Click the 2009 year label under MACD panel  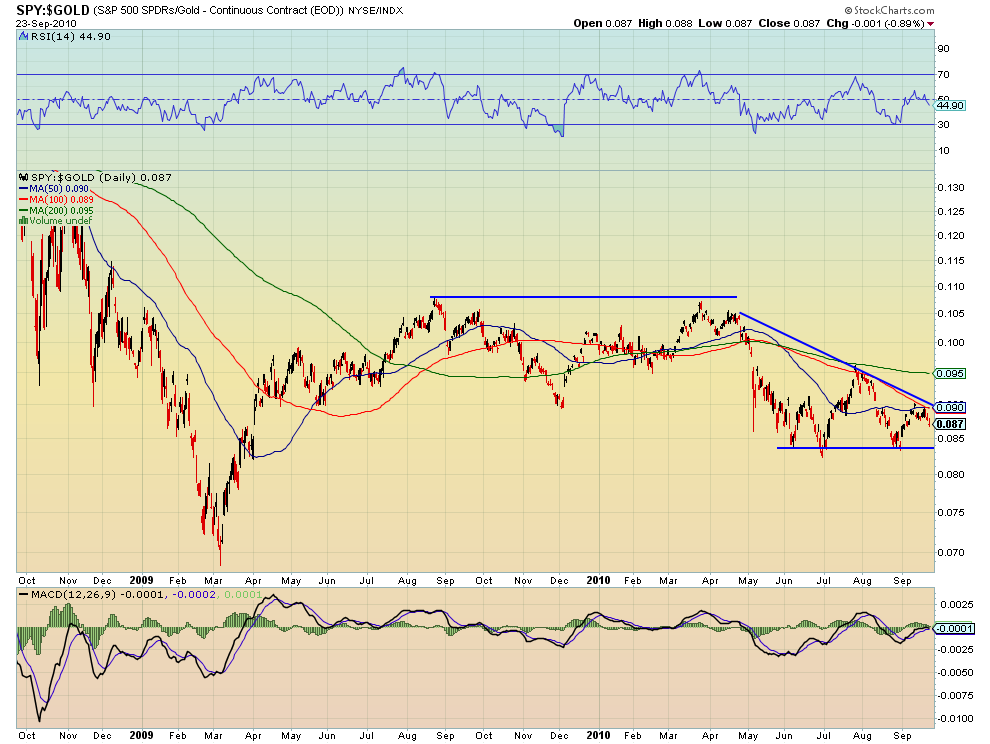pyautogui.click(x=141, y=735)
